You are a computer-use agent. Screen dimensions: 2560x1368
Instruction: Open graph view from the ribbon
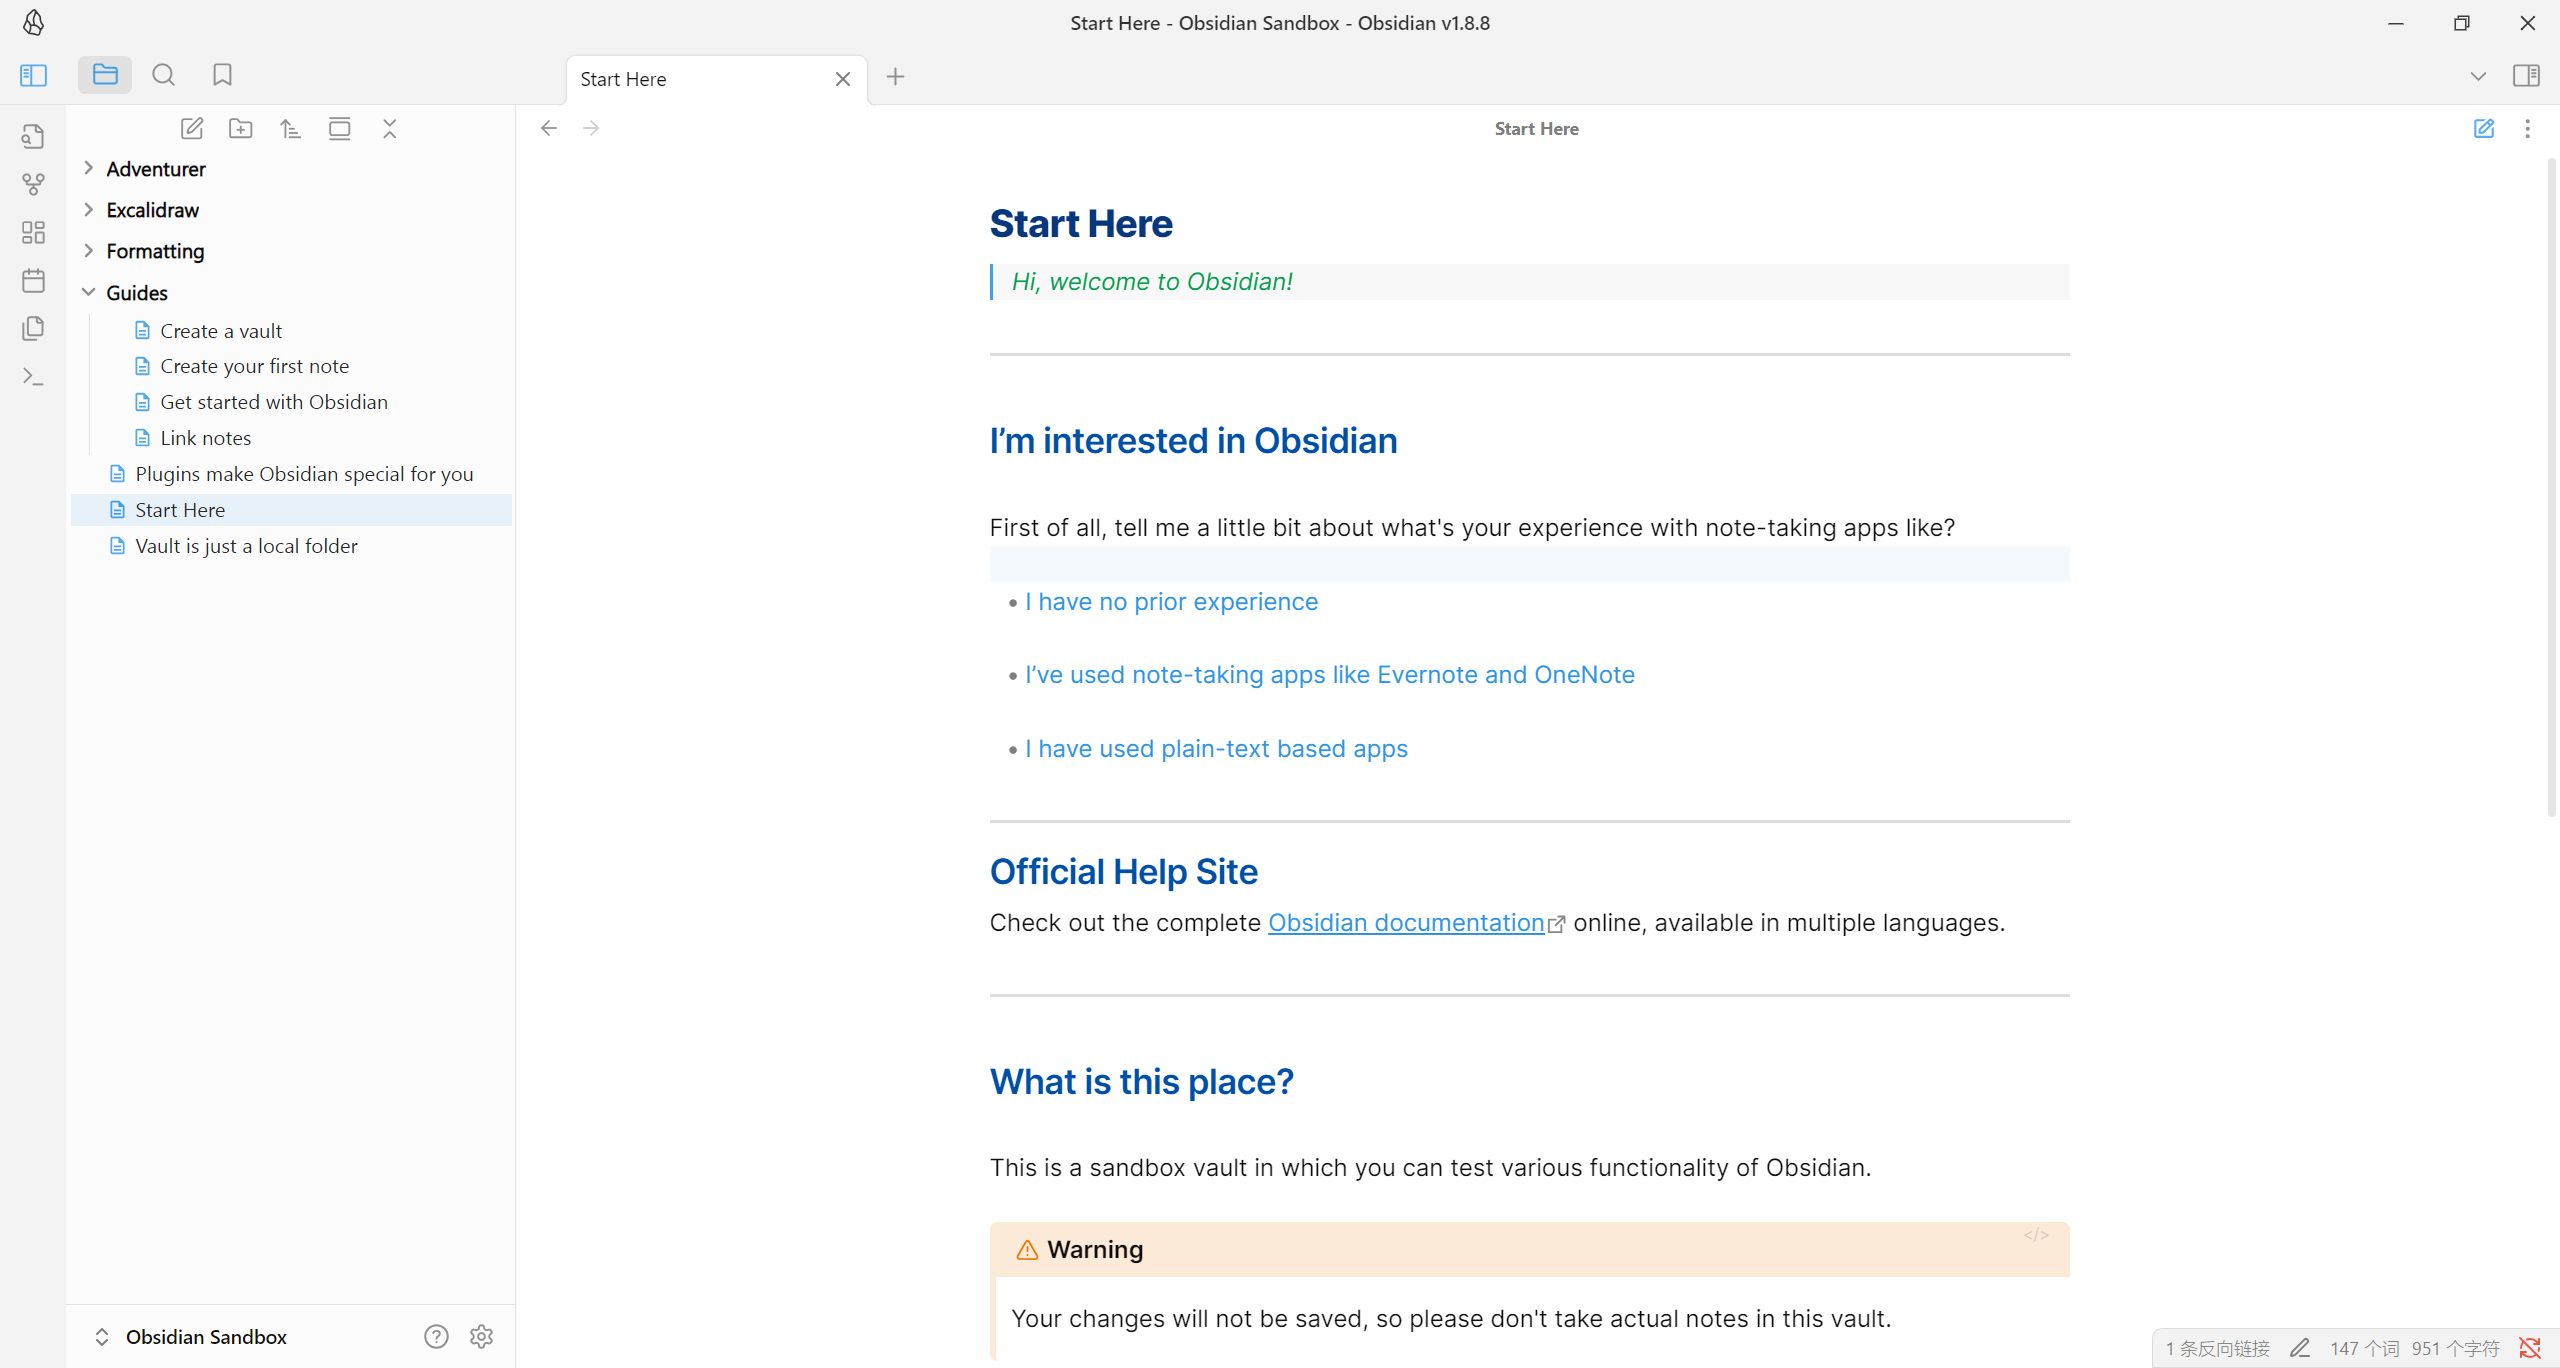pyautogui.click(x=33, y=184)
